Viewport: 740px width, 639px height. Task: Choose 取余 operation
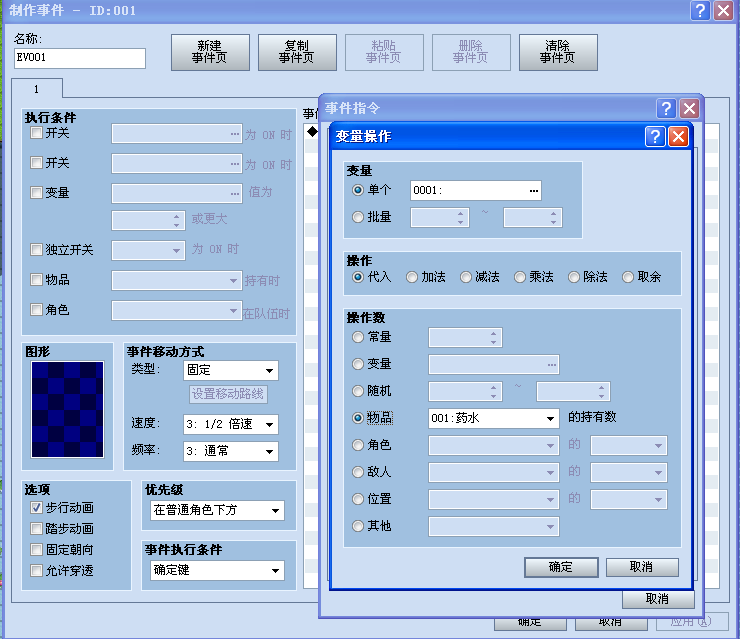(x=628, y=277)
